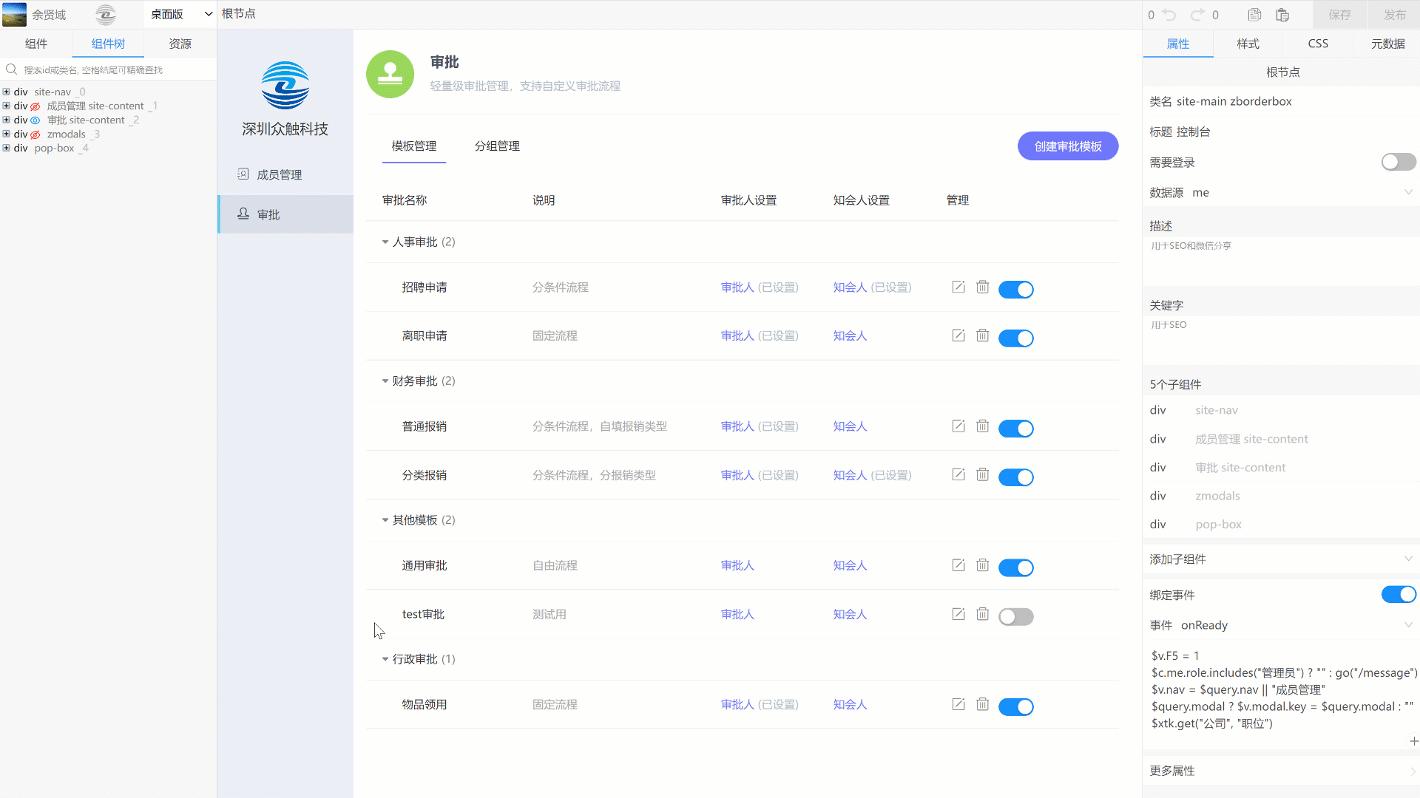Edit the 招聘申请 template
The height and width of the screenshot is (798, 1420).
(958, 287)
